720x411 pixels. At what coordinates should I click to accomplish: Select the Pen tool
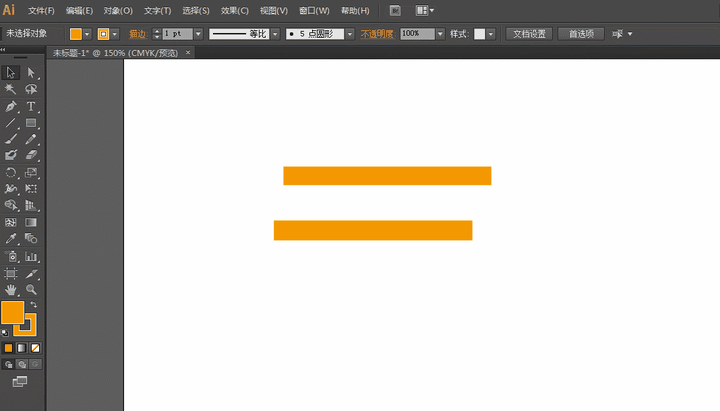click(11, 107)
